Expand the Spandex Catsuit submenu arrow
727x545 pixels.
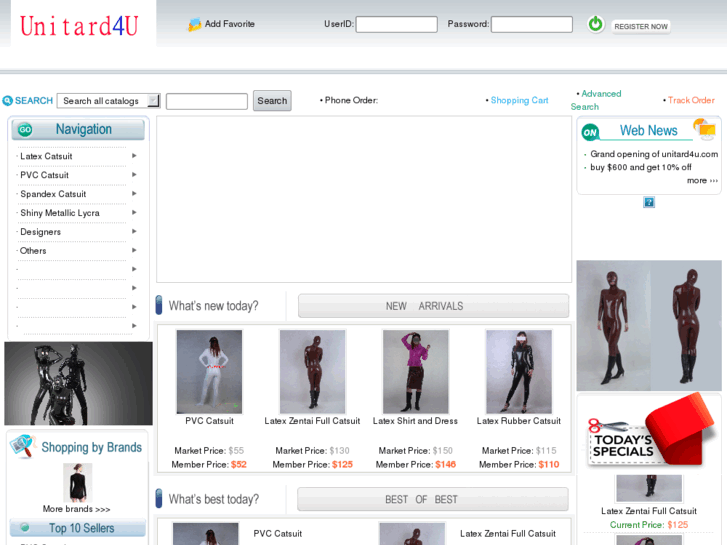134,193
